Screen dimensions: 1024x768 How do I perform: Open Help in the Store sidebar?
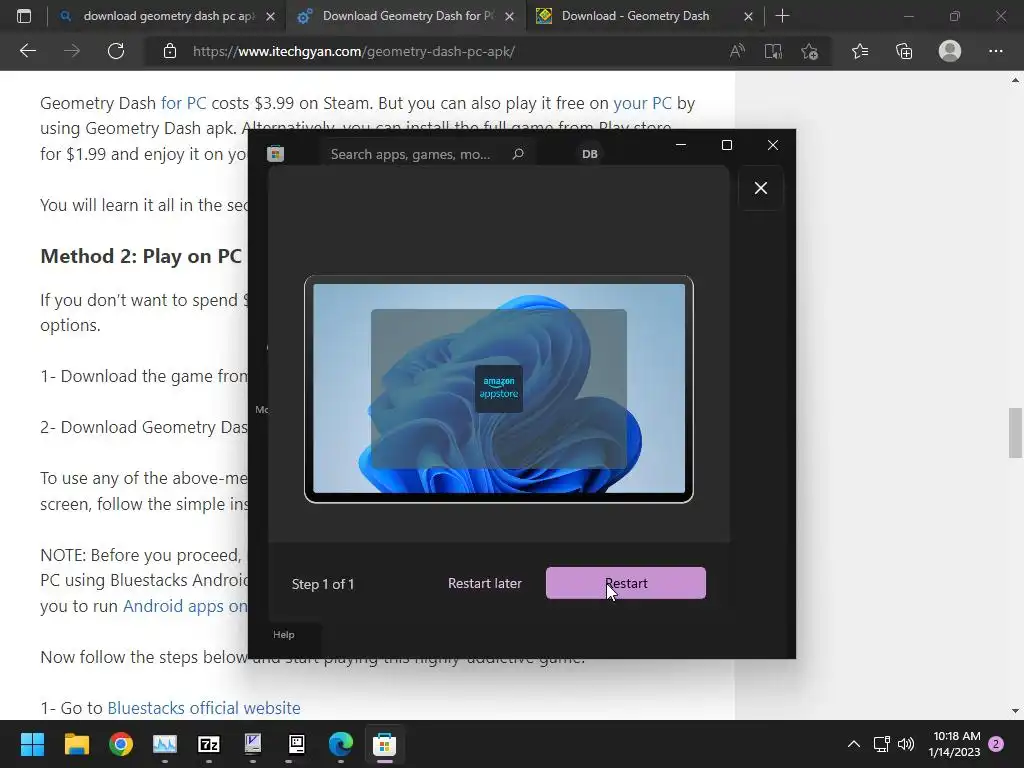(283, 634)
